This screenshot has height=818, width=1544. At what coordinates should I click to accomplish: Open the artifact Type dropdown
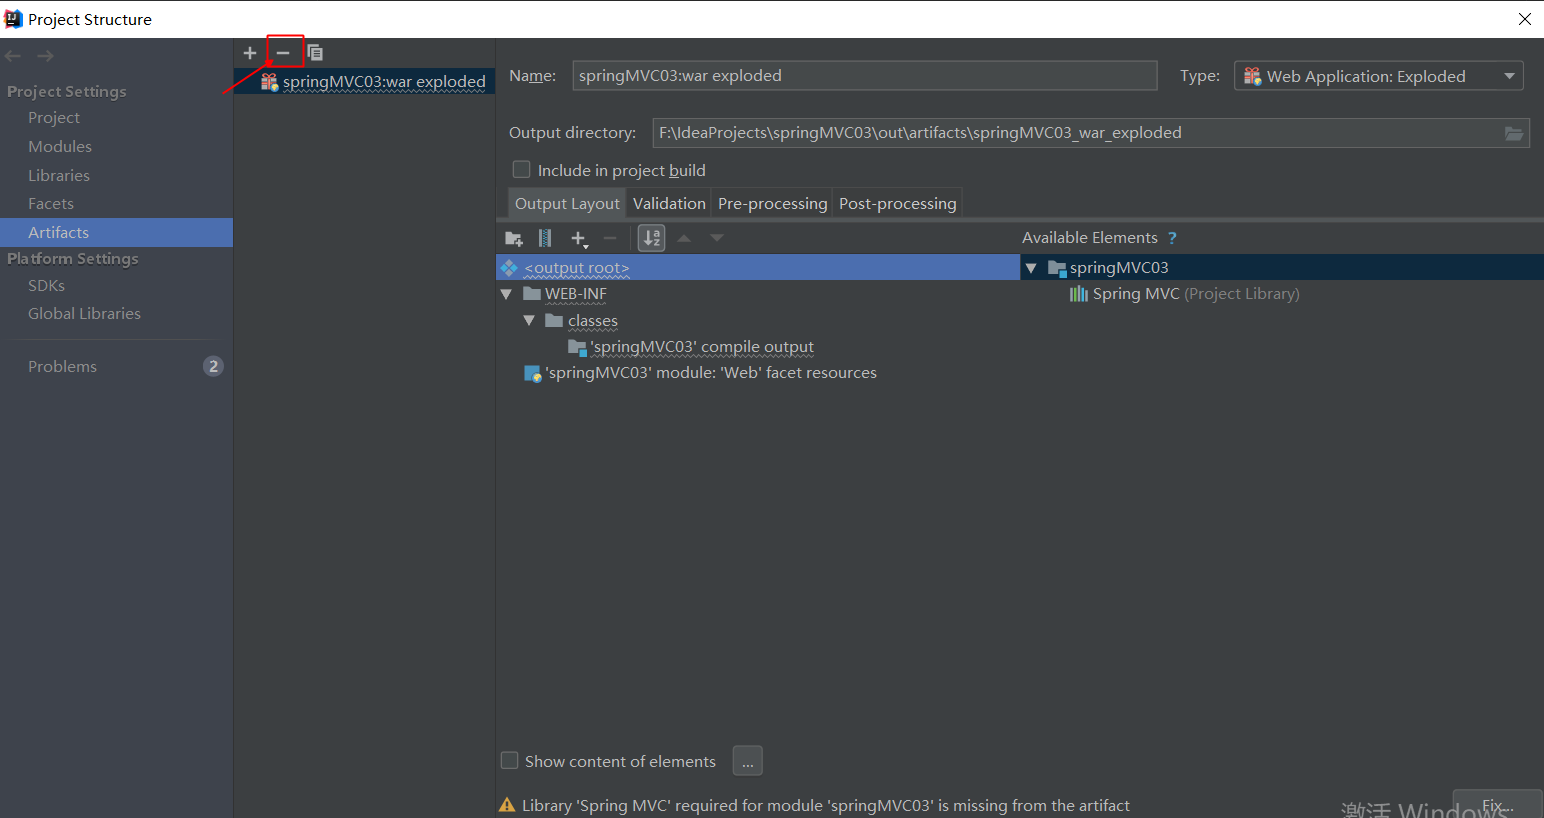click(x=1379, y=76)
